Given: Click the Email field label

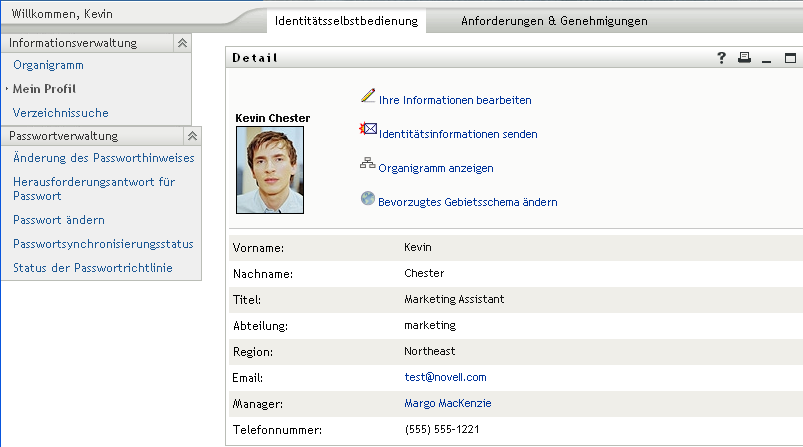Looking at the screenshot, I should 247,378.
